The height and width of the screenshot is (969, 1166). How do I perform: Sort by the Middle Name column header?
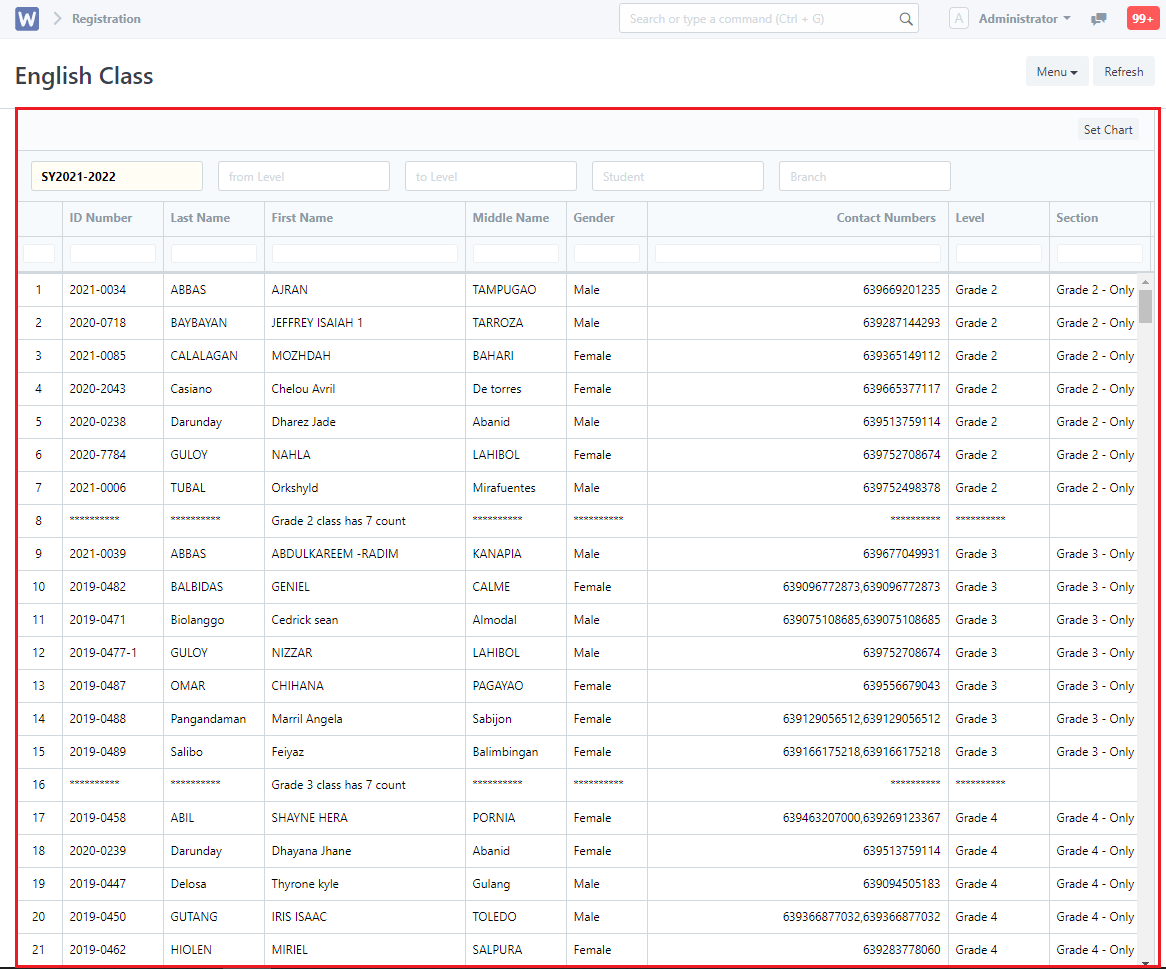tap(515, 218)
